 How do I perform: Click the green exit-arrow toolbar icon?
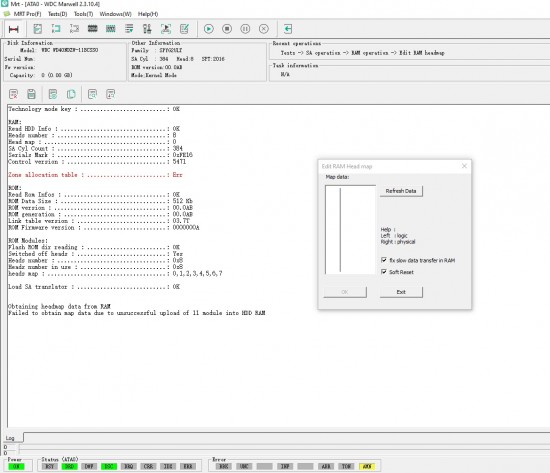pos(288,29)
